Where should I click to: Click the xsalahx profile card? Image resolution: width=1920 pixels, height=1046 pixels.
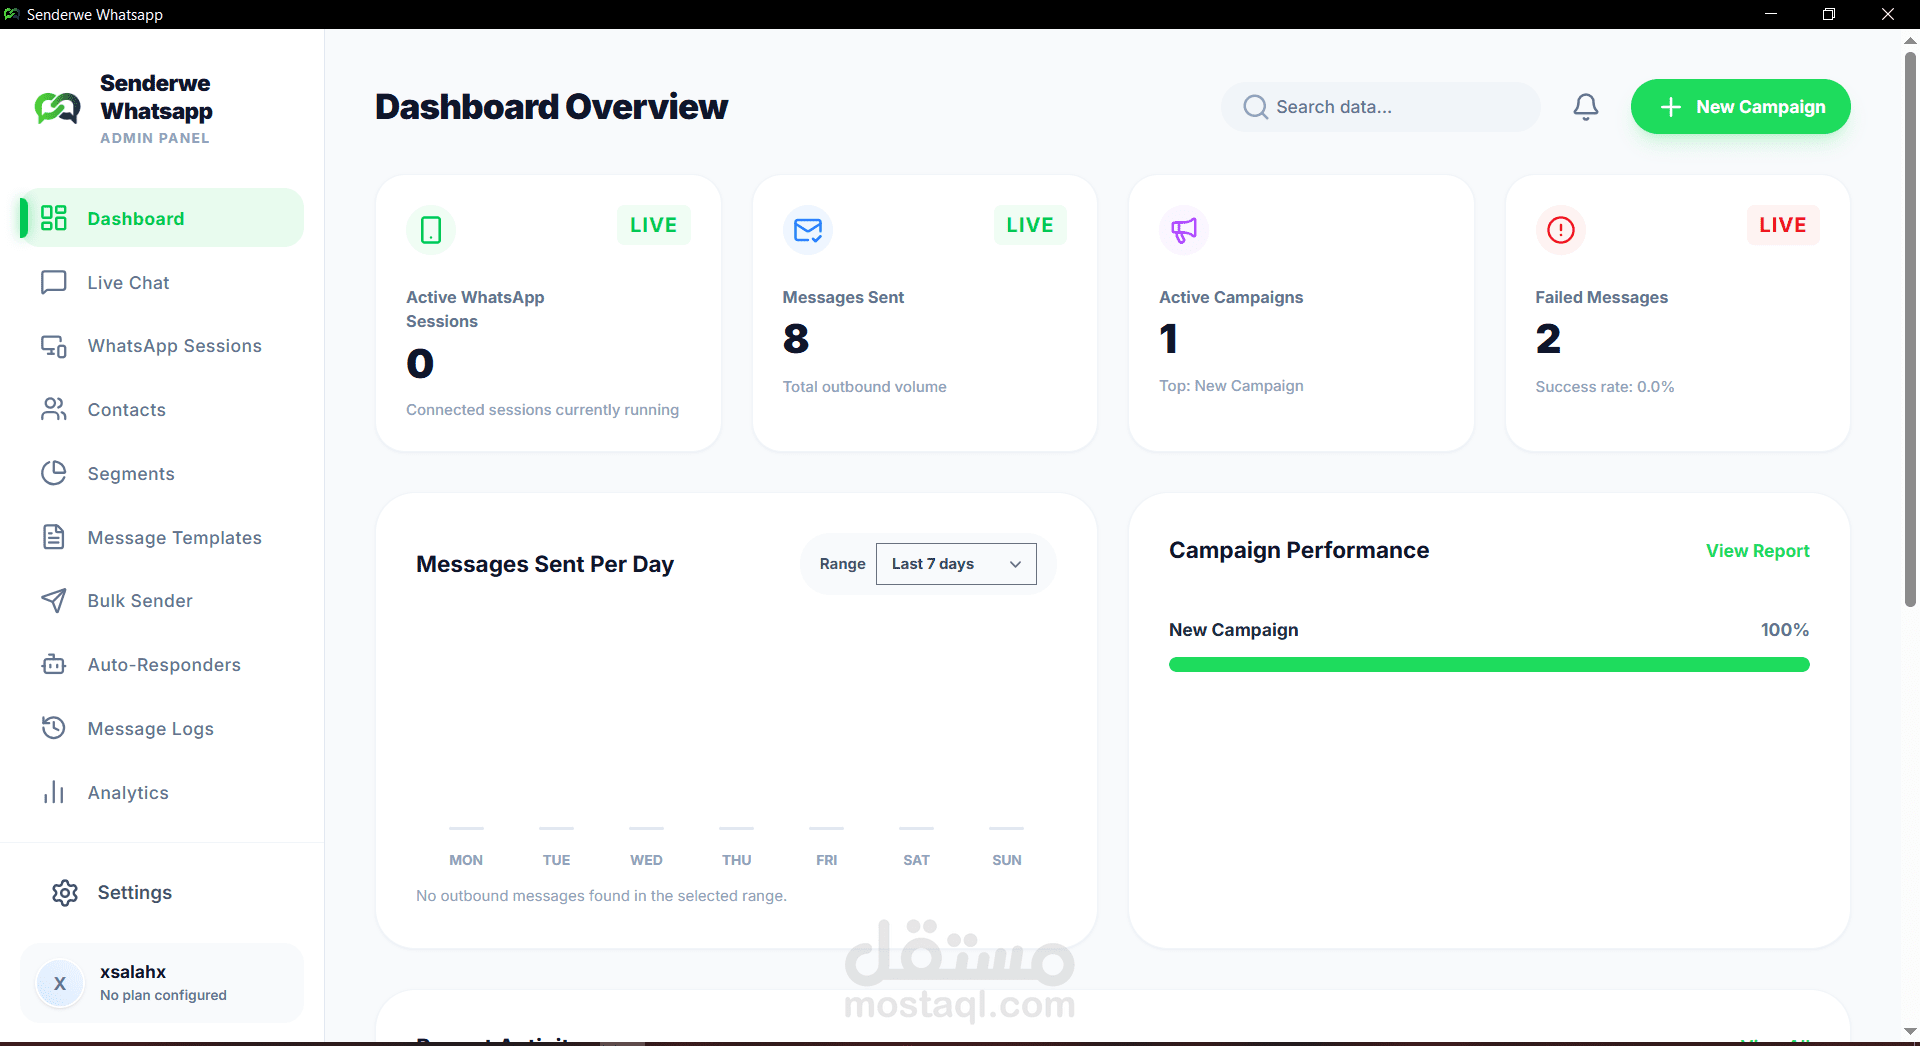[x=162, y=983]
